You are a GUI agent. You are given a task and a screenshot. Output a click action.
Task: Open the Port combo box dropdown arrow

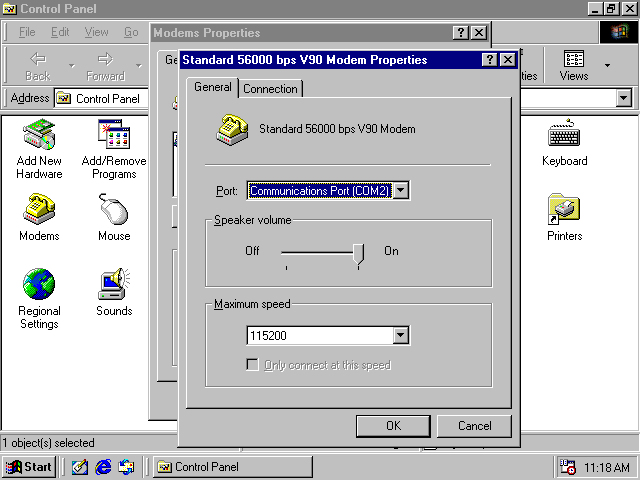click(401, 190)
